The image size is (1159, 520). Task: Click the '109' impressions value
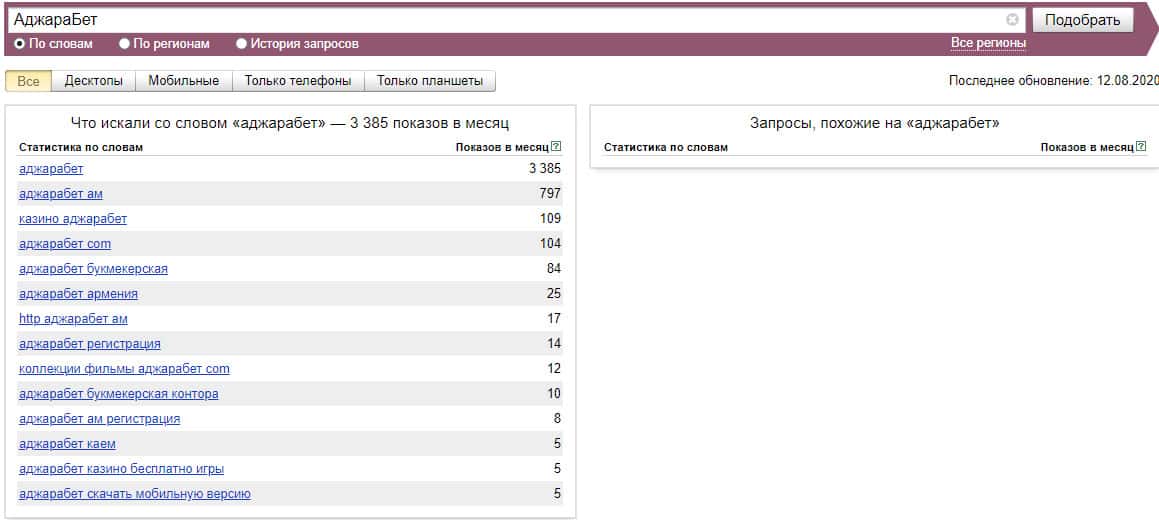pyautogui.click(x=551, y=219)
